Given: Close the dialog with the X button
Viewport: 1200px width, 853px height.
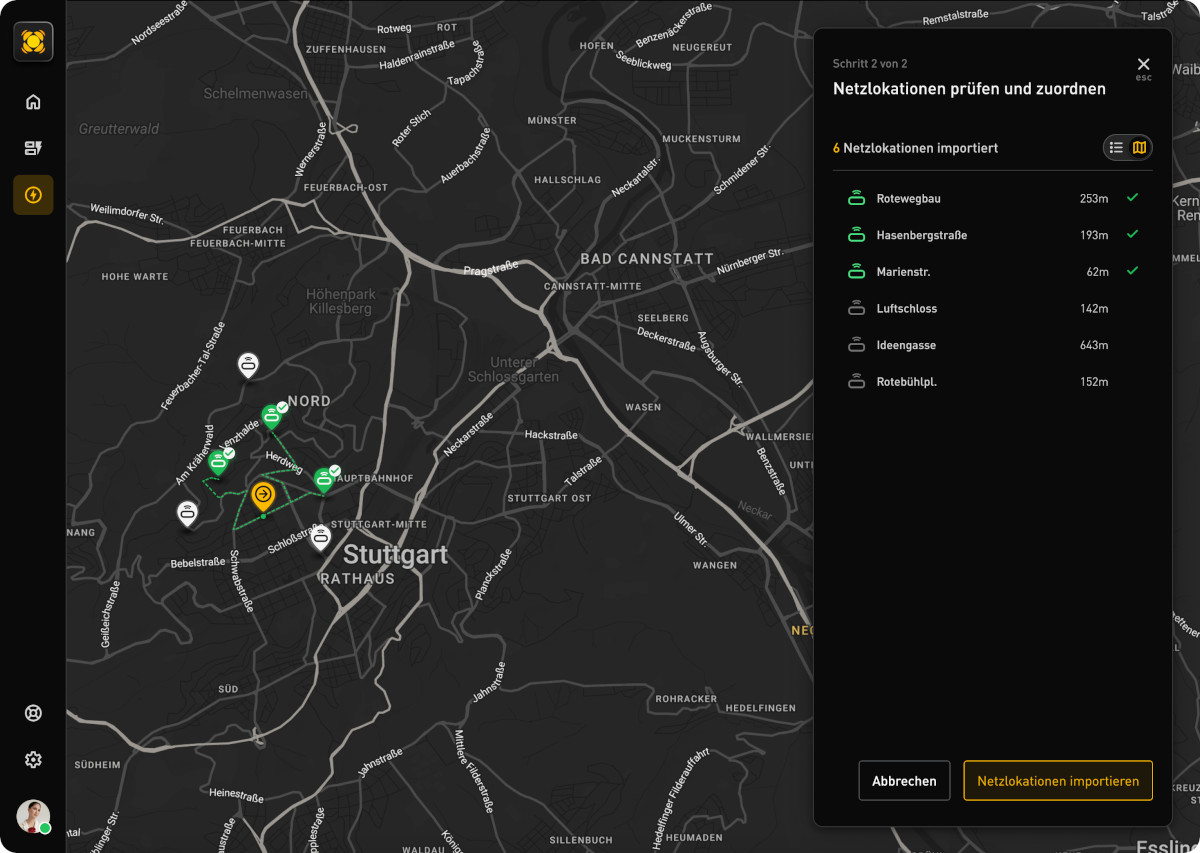Looking at the screenshot, I should pos(1143,65).
